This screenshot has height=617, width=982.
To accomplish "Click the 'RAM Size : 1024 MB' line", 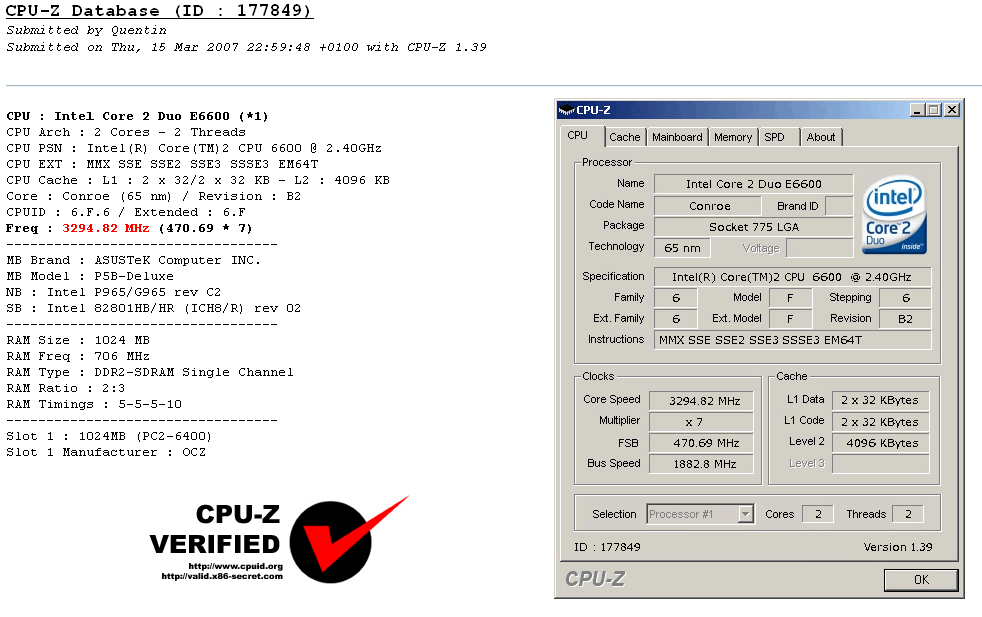I will pos(78,340).
